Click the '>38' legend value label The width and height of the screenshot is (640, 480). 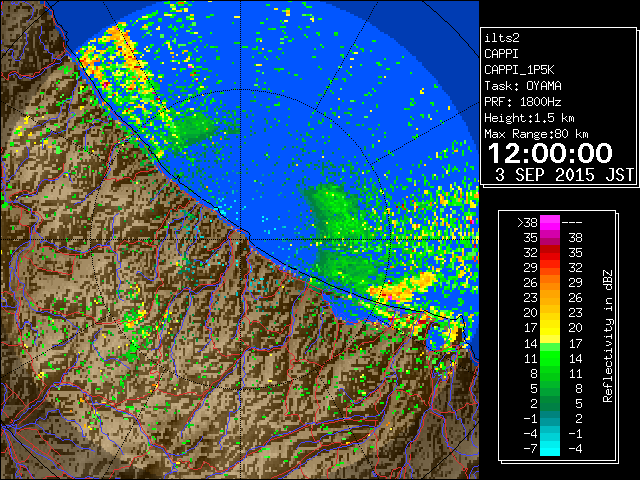(x=527, y=222)
